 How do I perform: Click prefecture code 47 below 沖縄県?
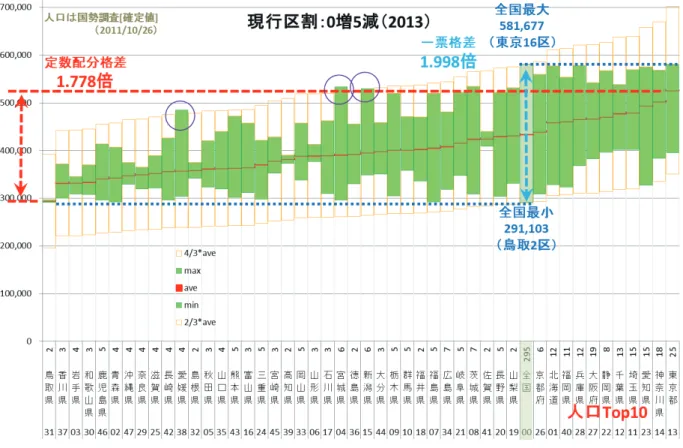(129, 432)
